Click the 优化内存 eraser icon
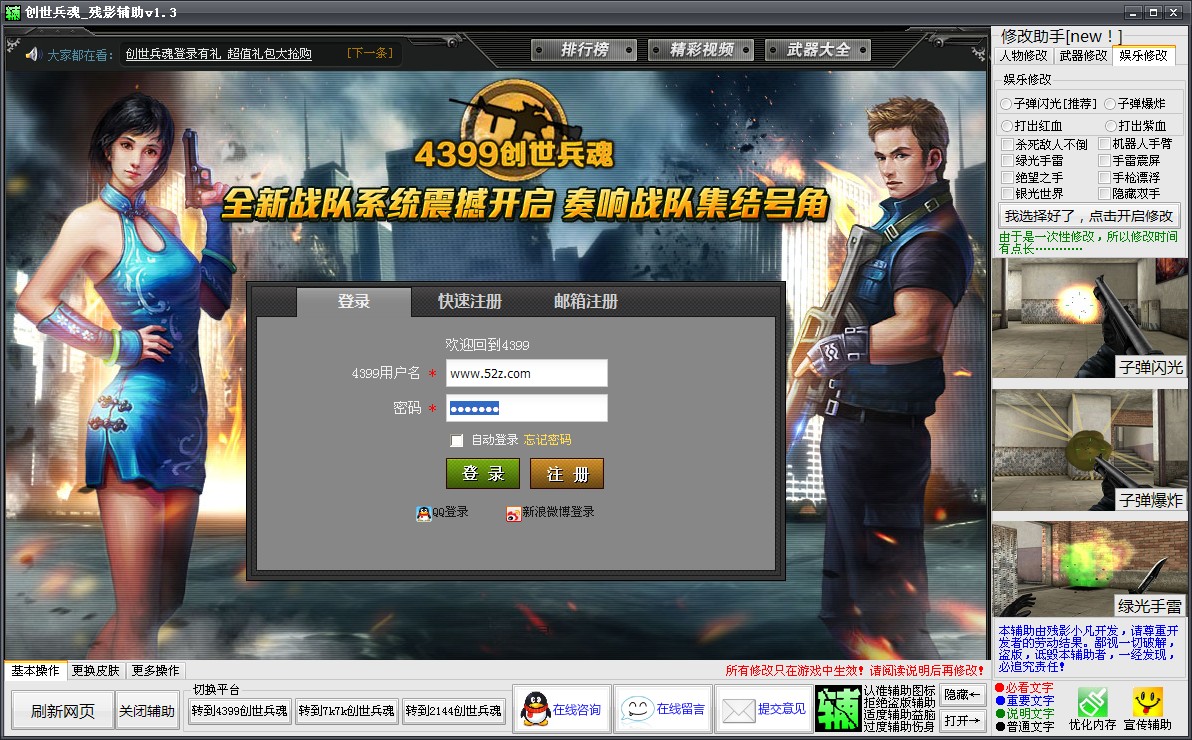The image size is (1192, 740). tap(1092, 701)
